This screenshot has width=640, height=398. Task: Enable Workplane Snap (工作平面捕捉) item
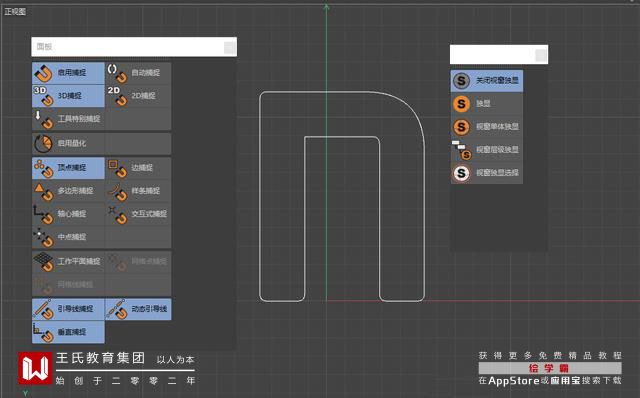(x=68, y=262)
